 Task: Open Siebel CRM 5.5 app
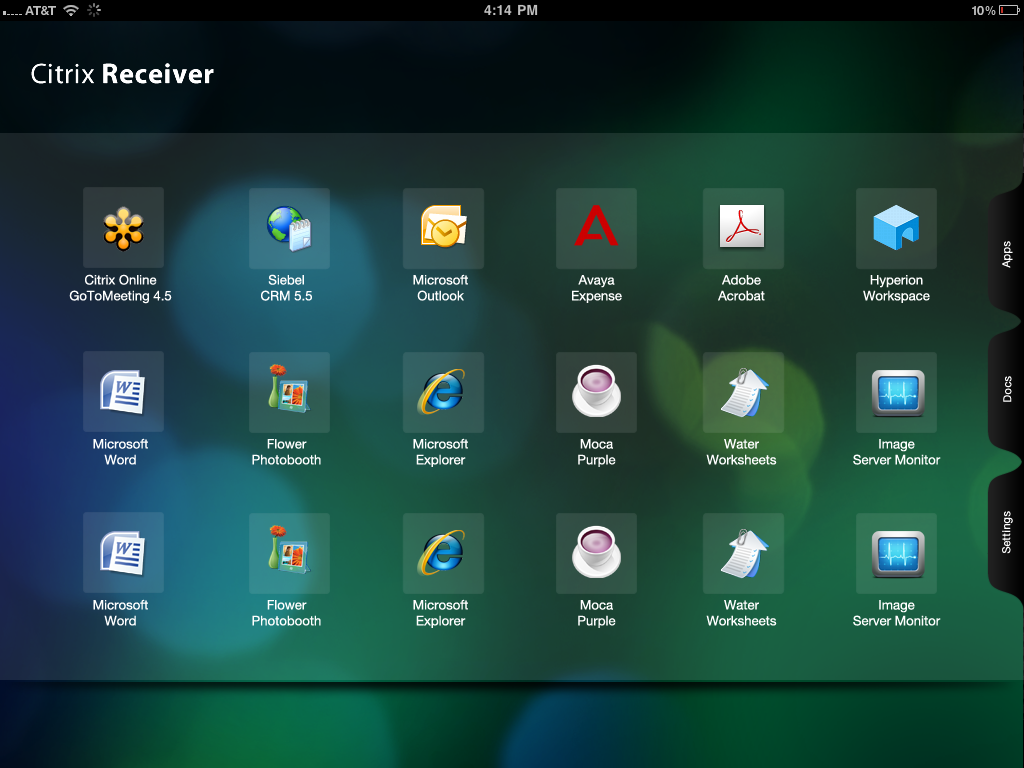point(289,228)
